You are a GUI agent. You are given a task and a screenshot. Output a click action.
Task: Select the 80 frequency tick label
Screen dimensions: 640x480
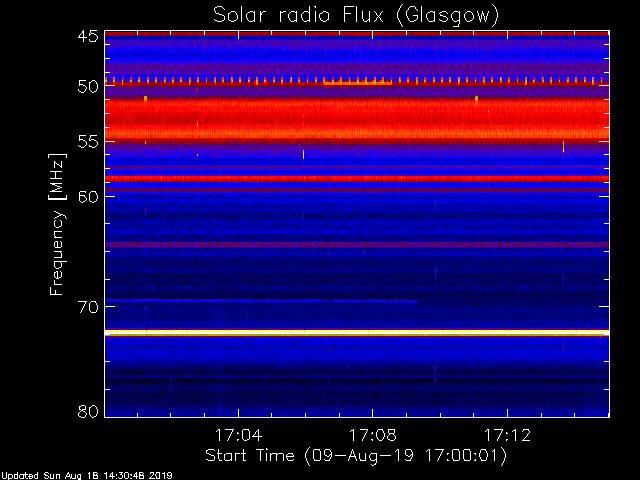88,411
